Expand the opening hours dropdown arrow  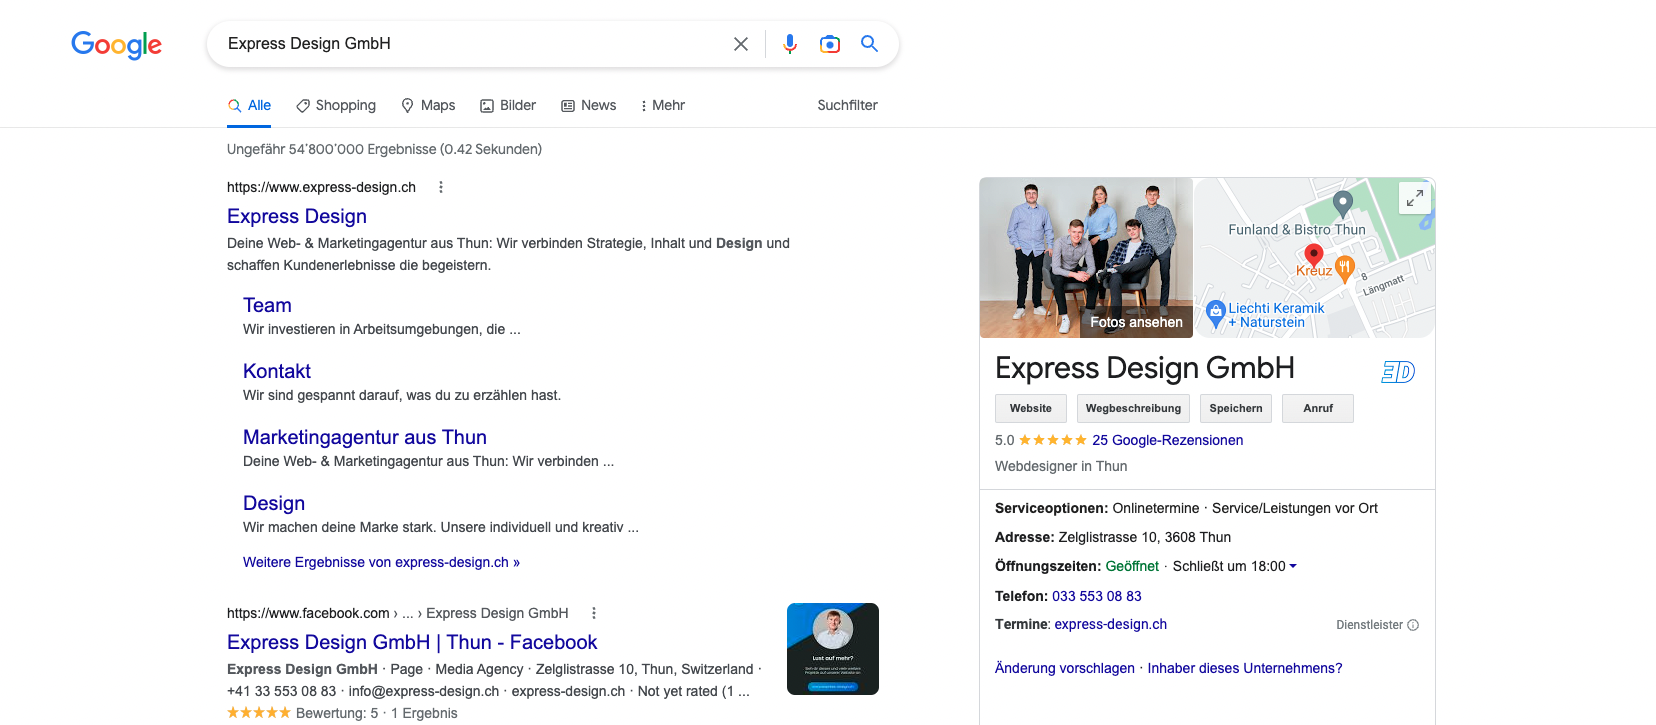[x=1293, y=566]
